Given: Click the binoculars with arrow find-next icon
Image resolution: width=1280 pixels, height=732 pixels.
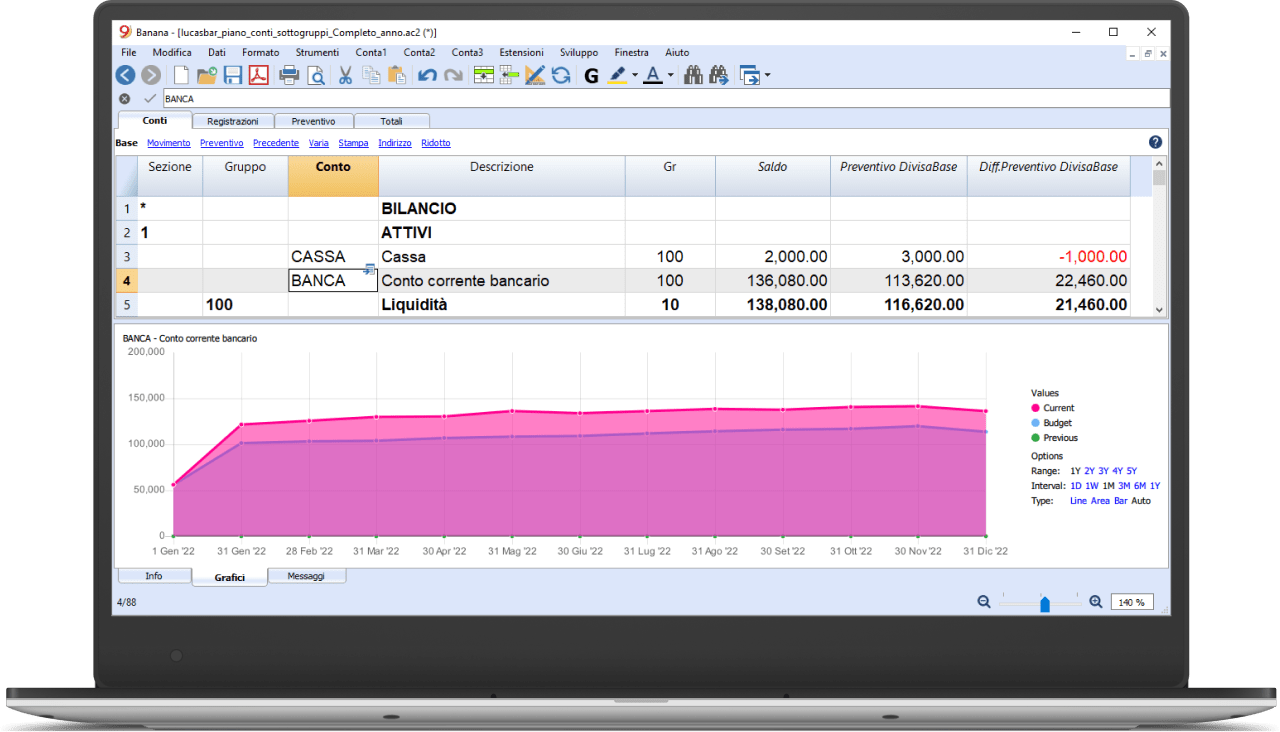Looking at the screenshot, I should pyautogui.click(x=718, y=75).
